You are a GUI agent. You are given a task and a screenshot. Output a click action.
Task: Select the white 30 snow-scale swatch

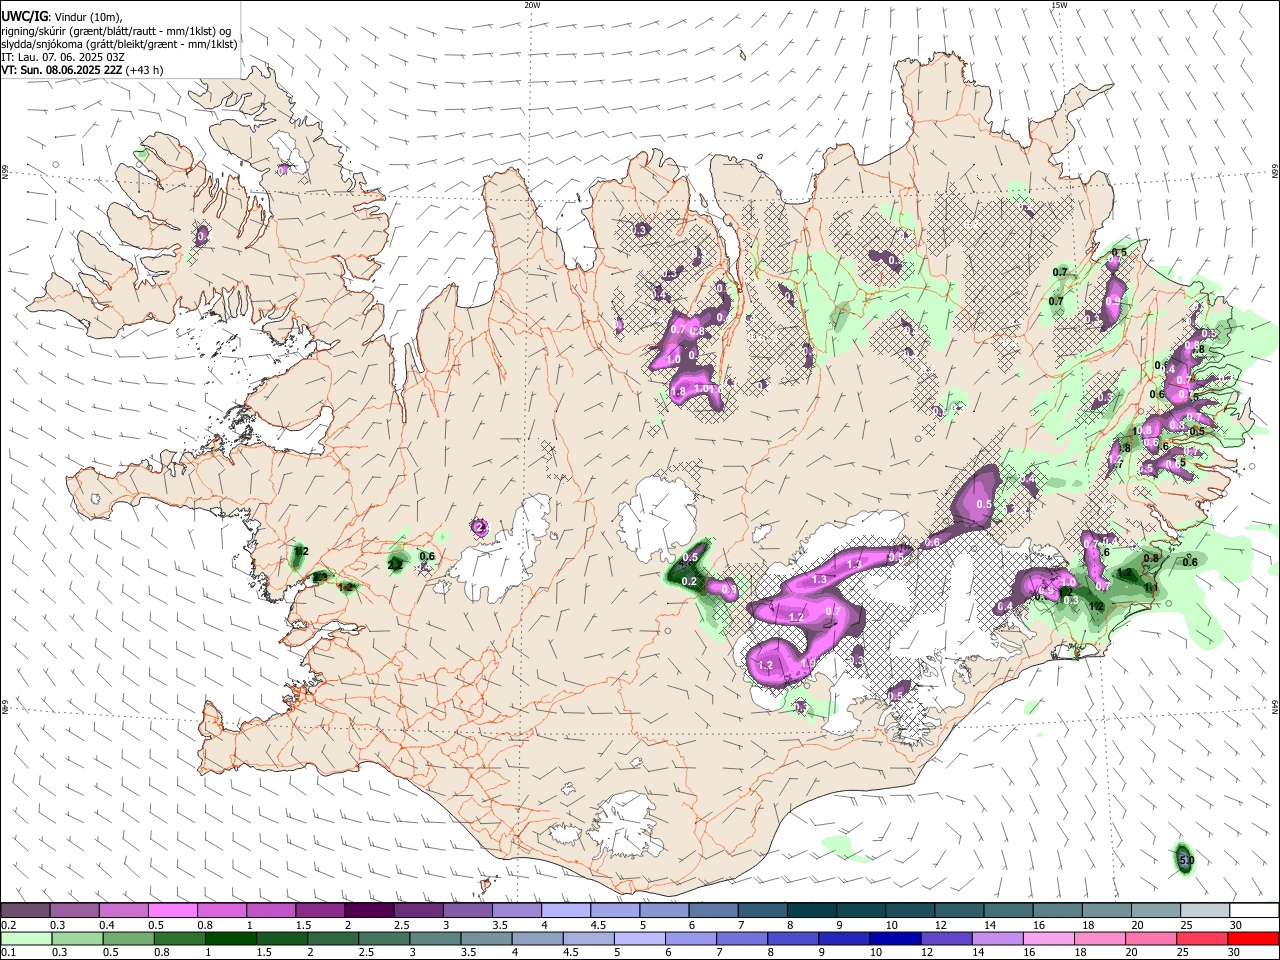[x=1252, y=911]
